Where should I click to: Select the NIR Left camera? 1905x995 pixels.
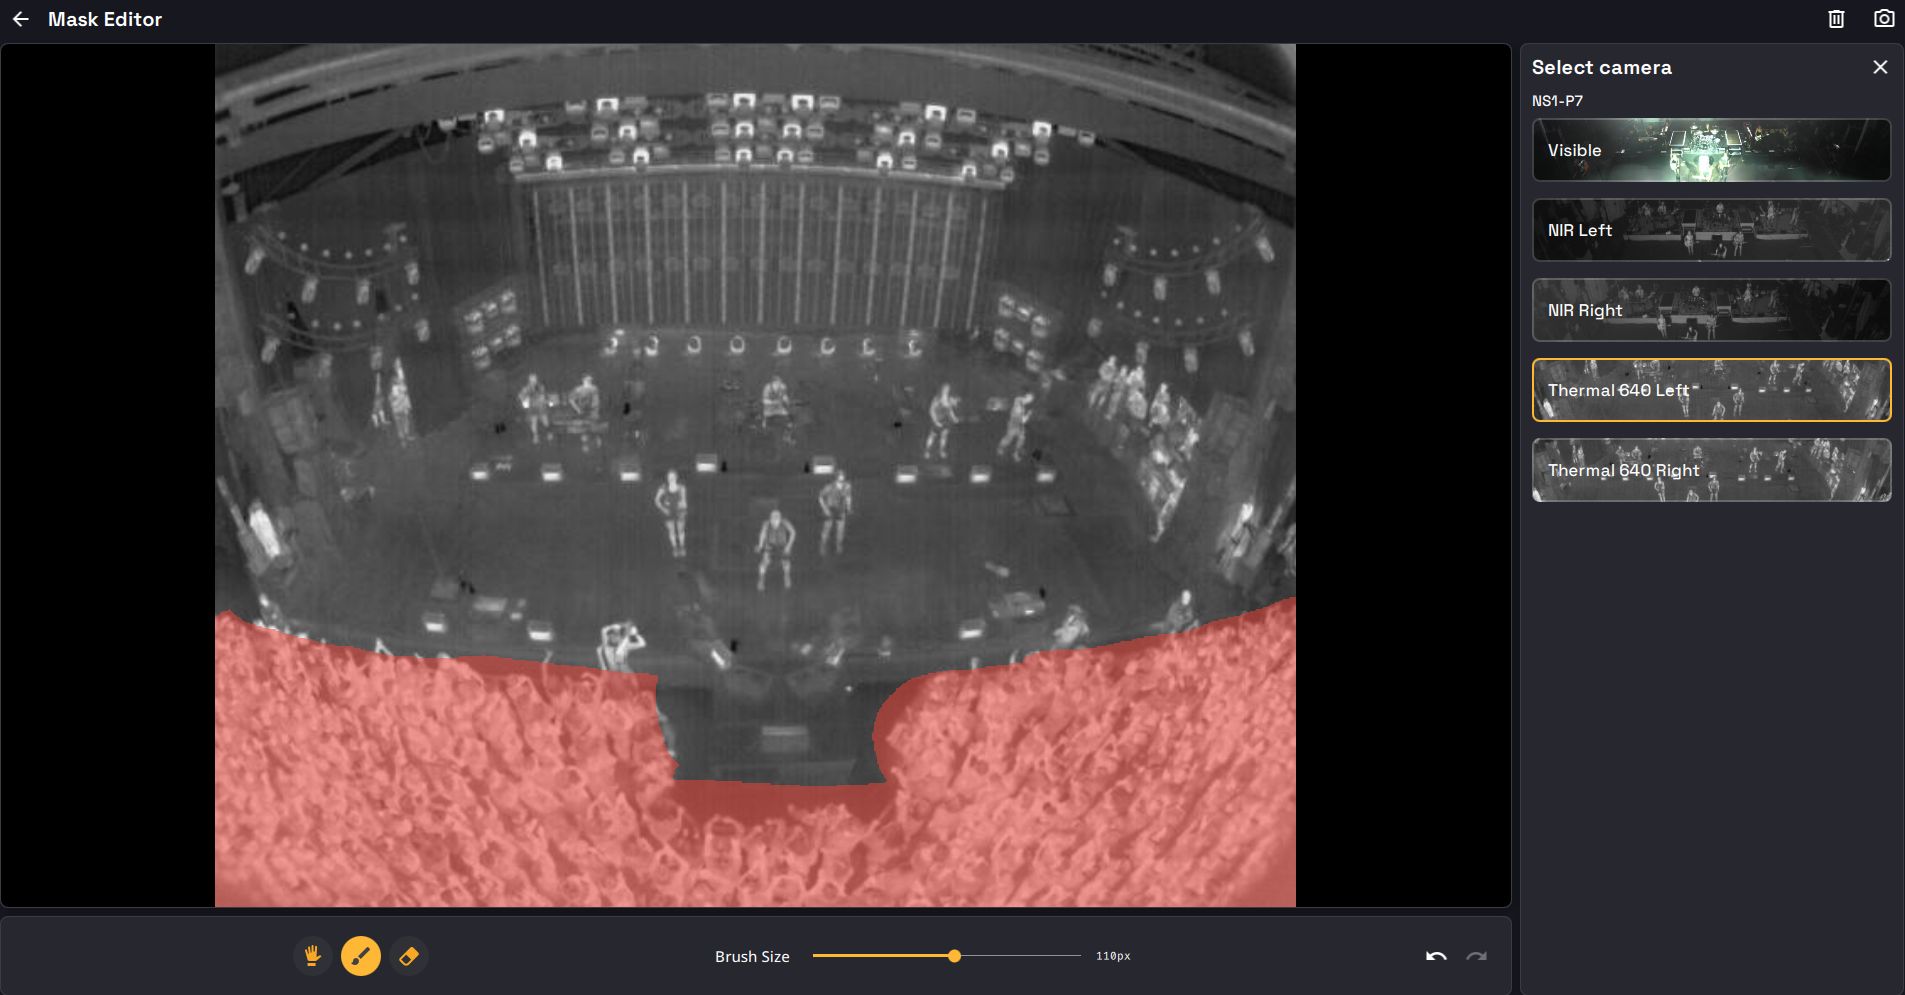click(x=1711, y=230)
